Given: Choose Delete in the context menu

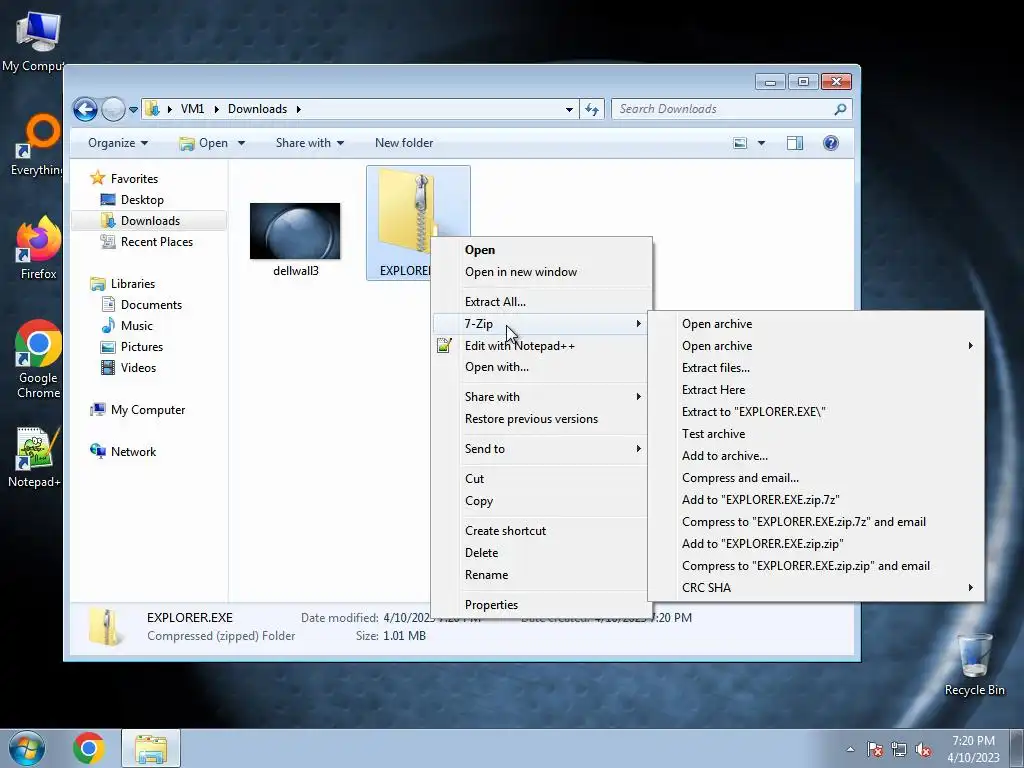Looking at the screenshot, I should [x=541, y=552].
